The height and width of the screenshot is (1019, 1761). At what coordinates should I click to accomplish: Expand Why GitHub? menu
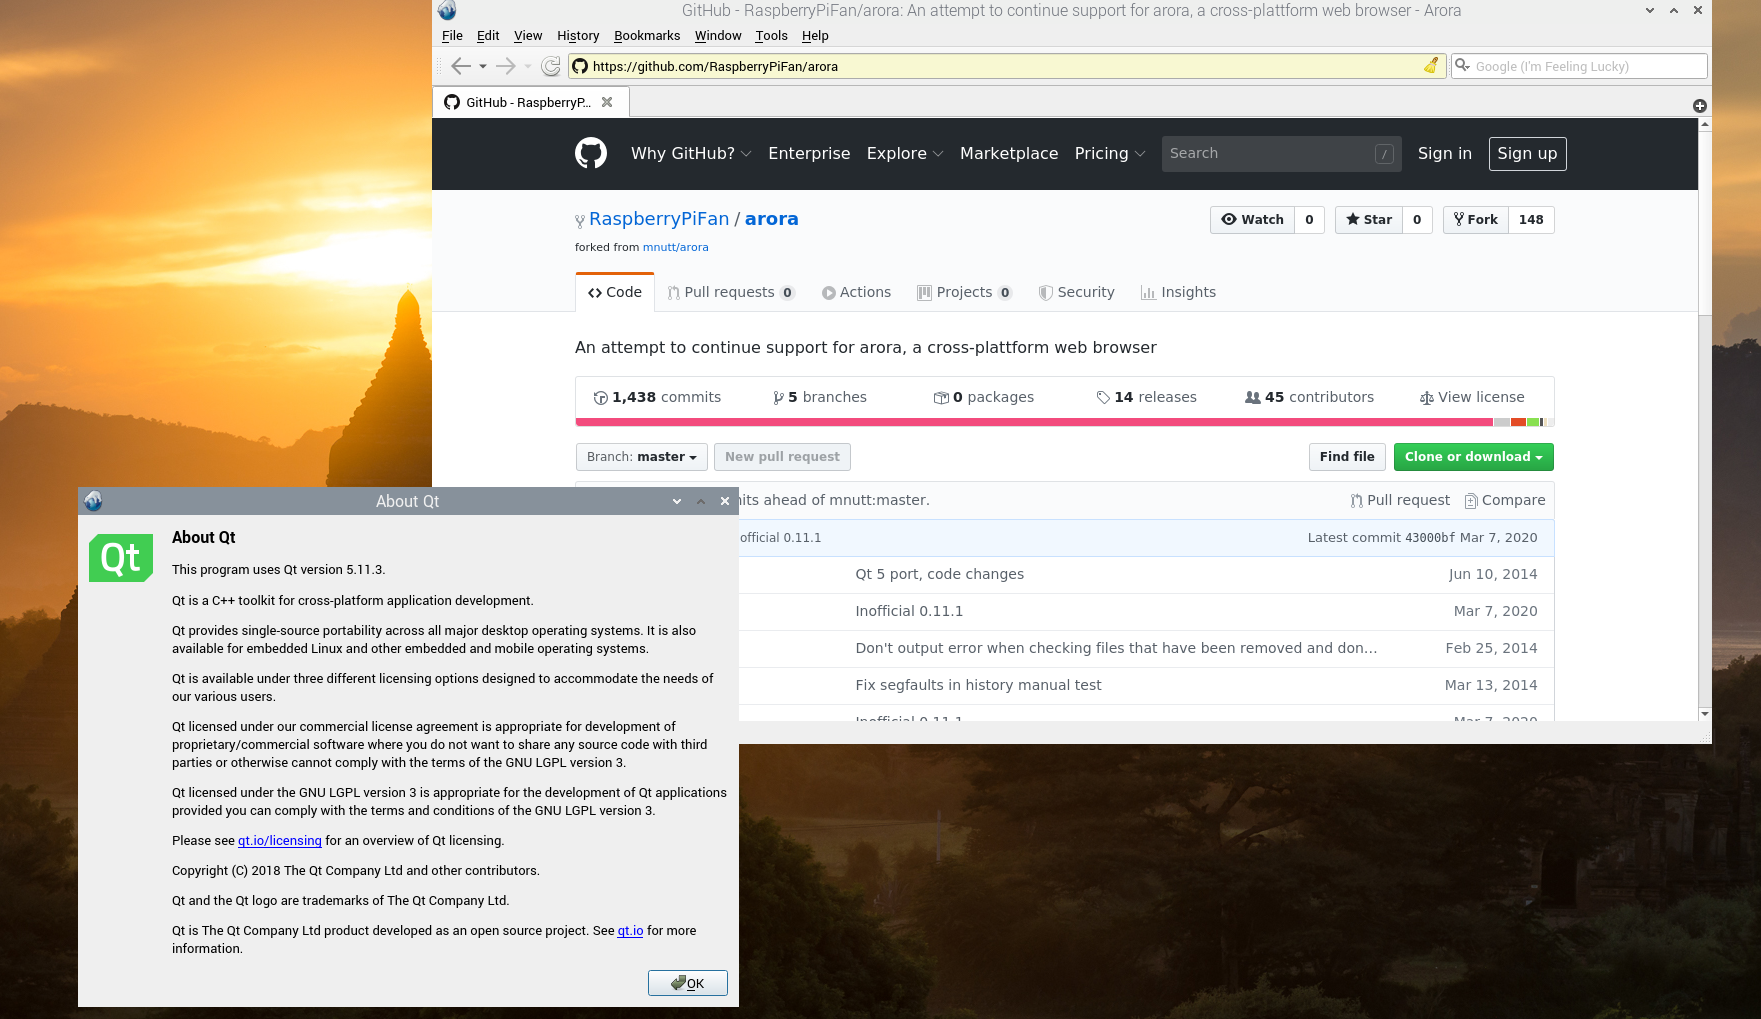click(691, 153)
